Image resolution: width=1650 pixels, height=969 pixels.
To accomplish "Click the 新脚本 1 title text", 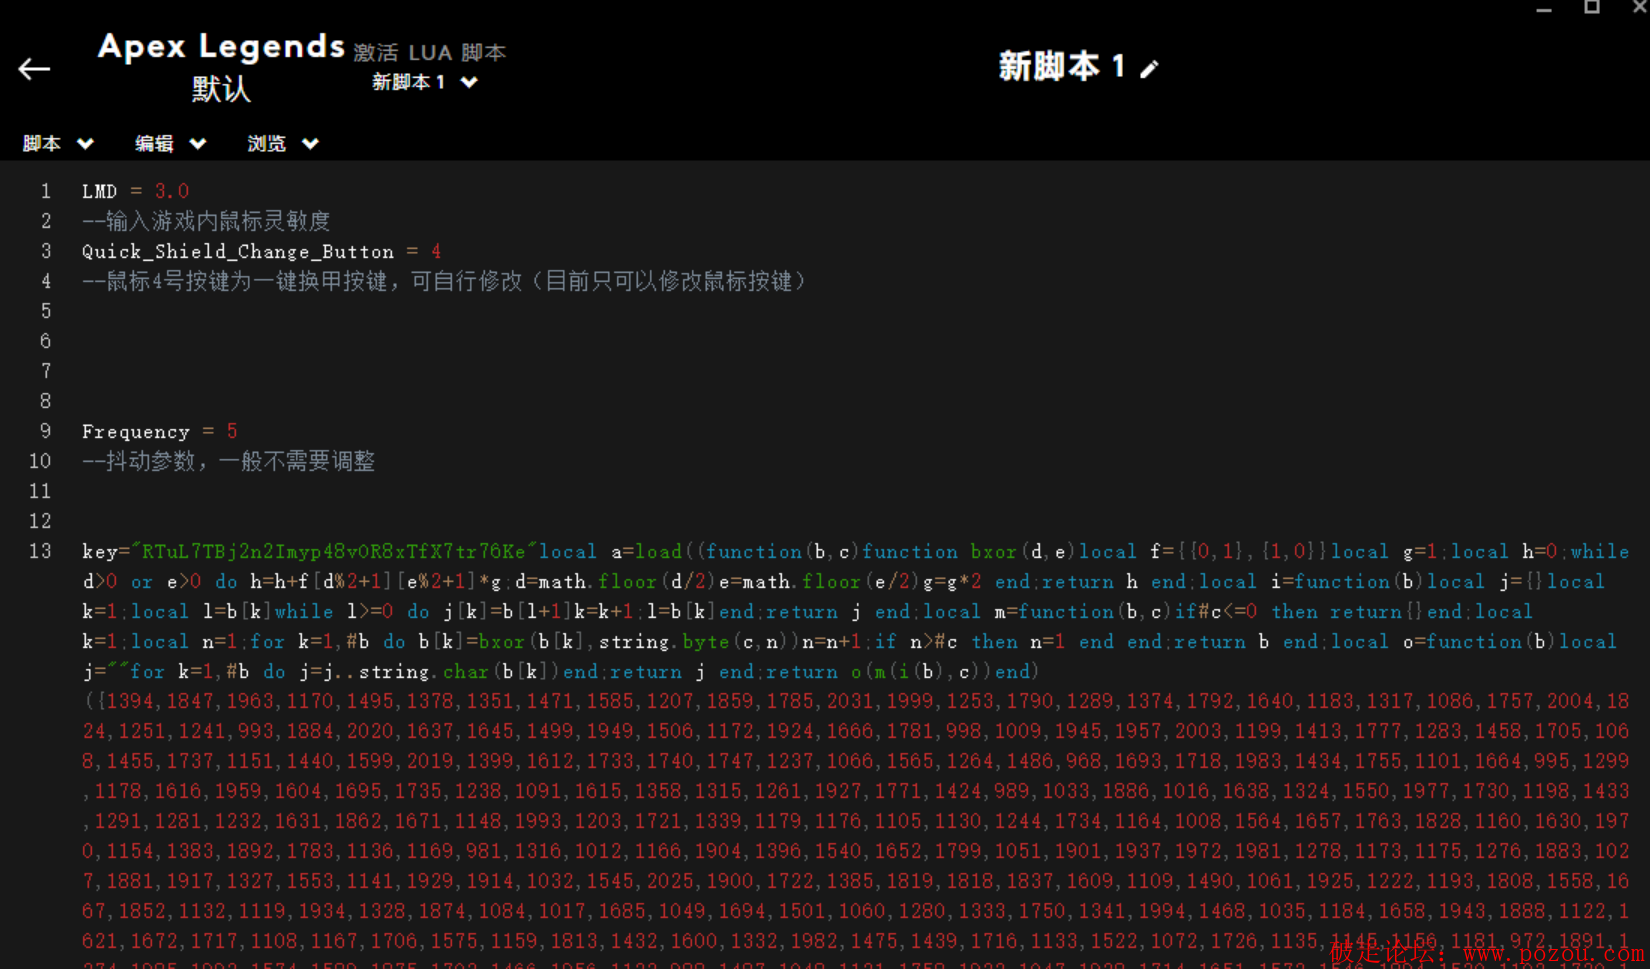I will pos(1062,67).
